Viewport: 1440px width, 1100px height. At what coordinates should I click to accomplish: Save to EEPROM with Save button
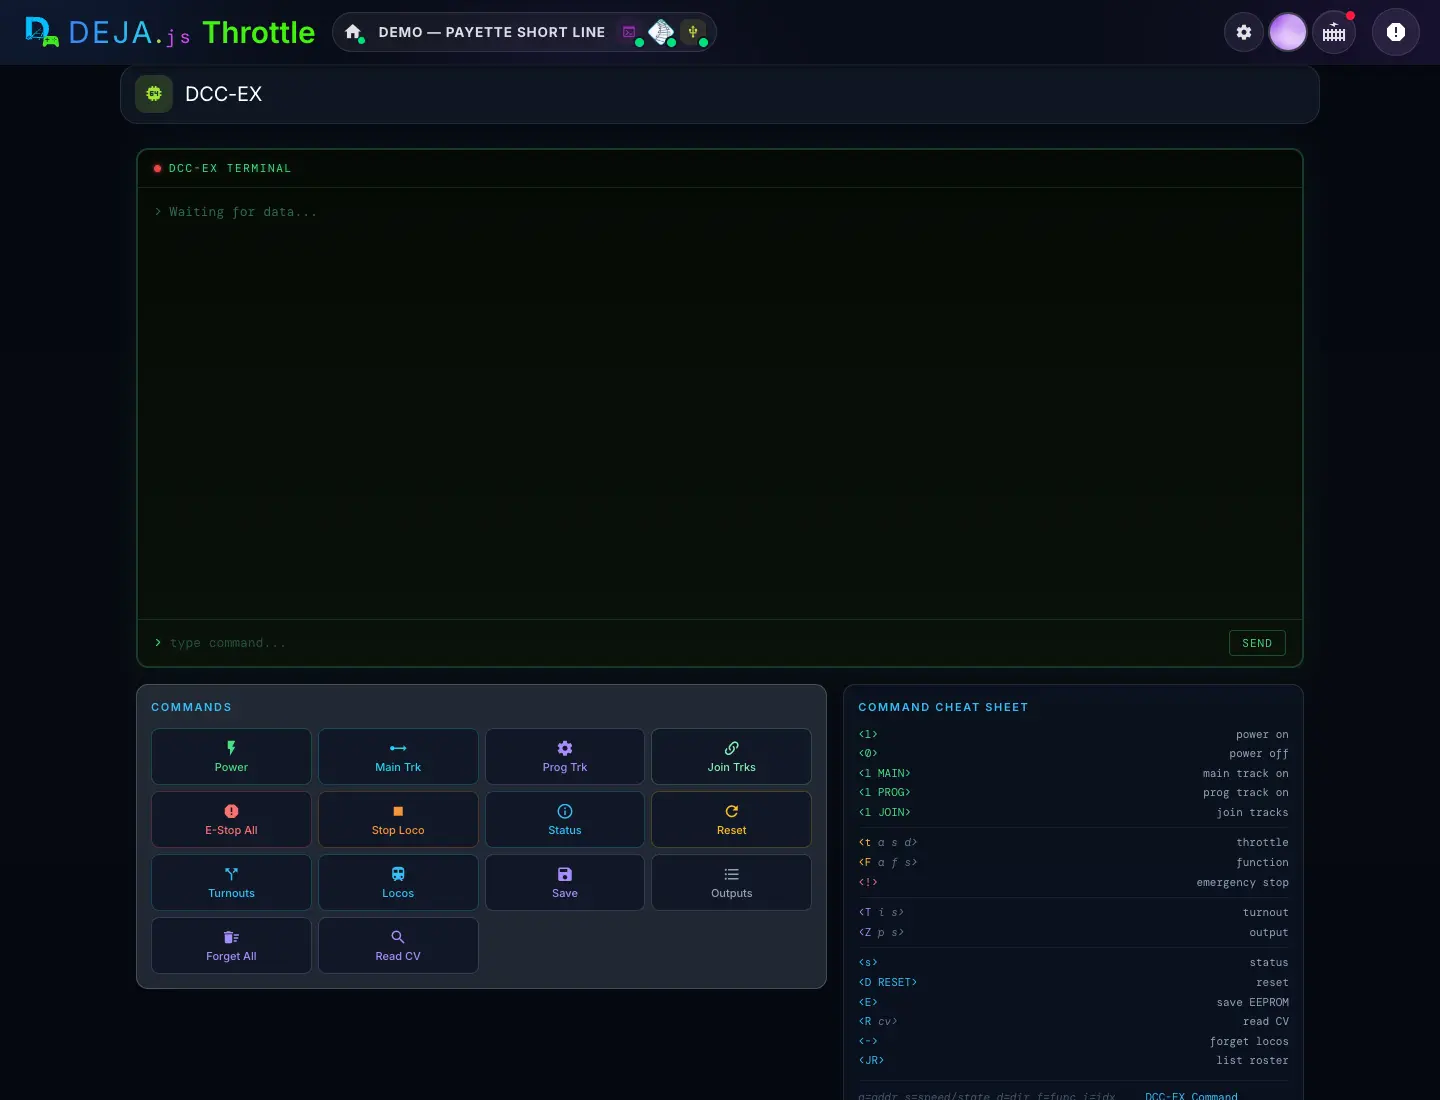565,882
